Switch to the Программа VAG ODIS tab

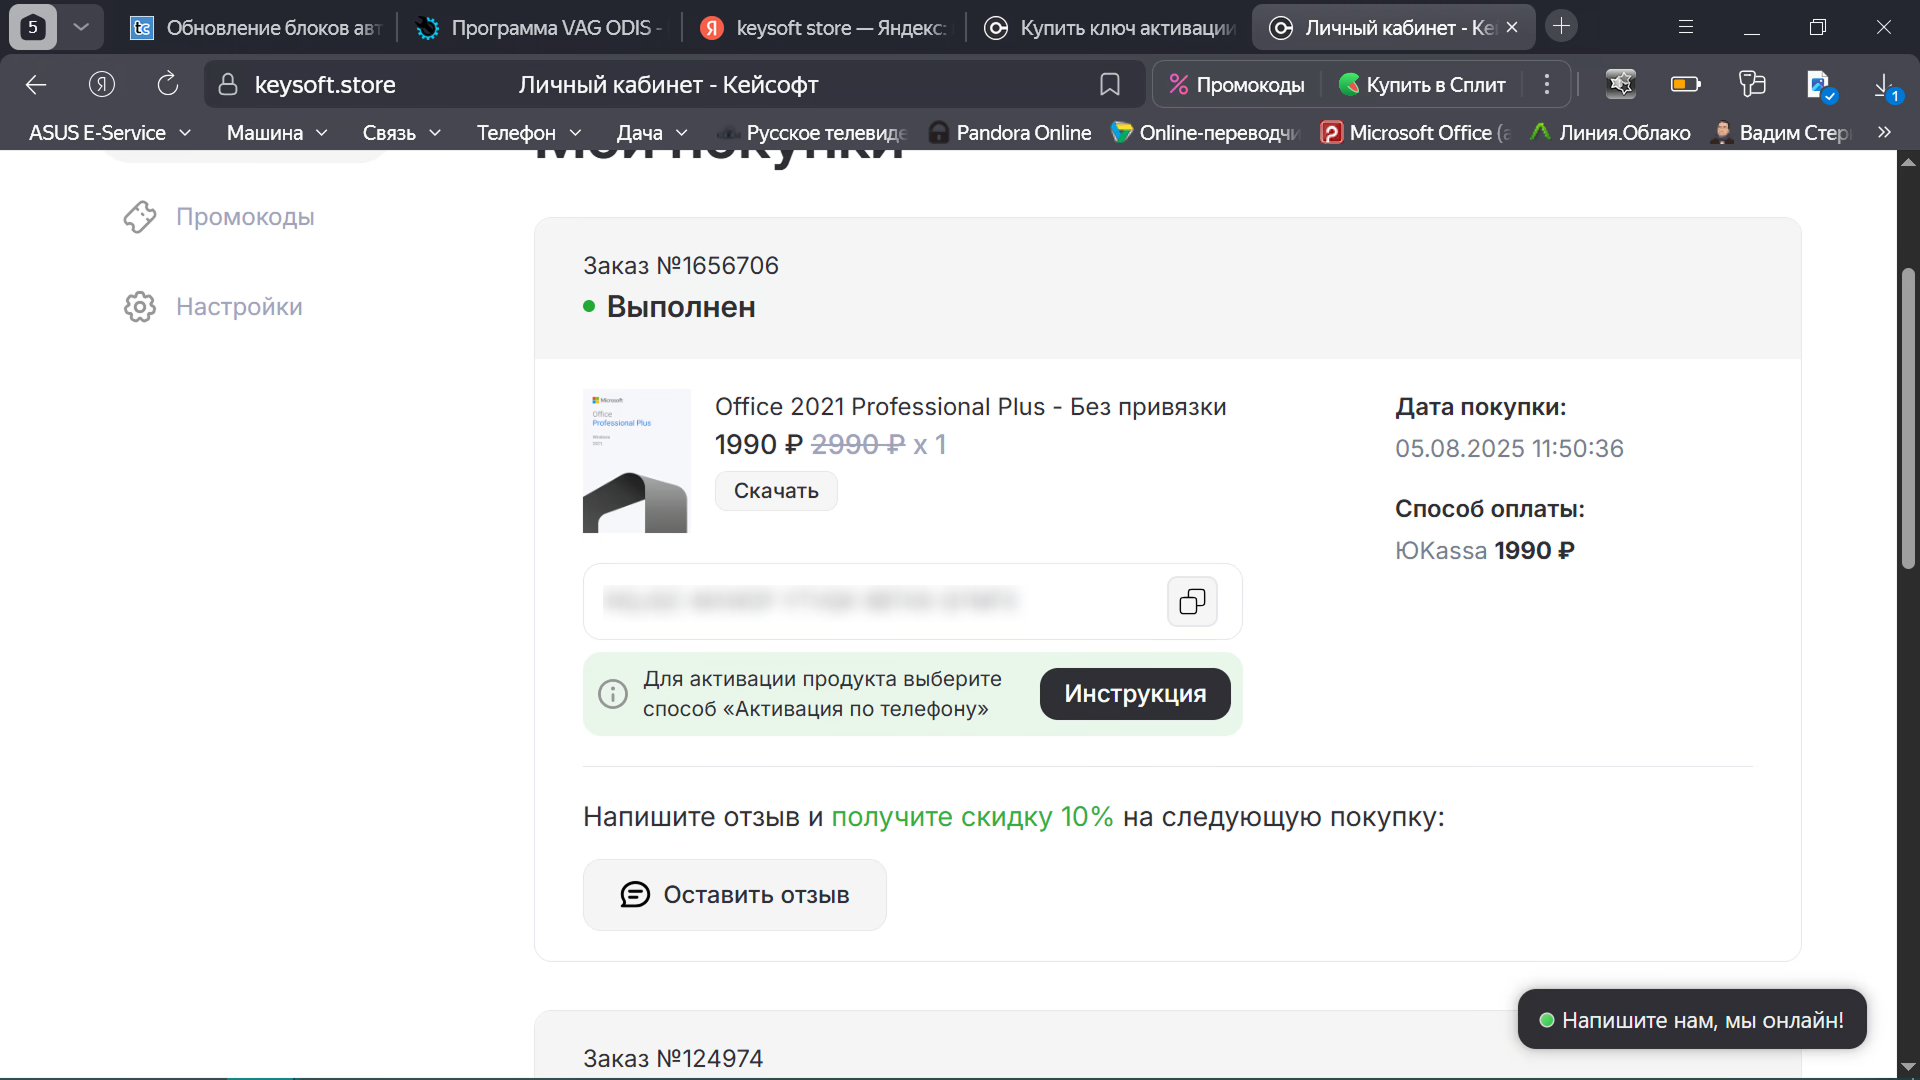(539, 28)
